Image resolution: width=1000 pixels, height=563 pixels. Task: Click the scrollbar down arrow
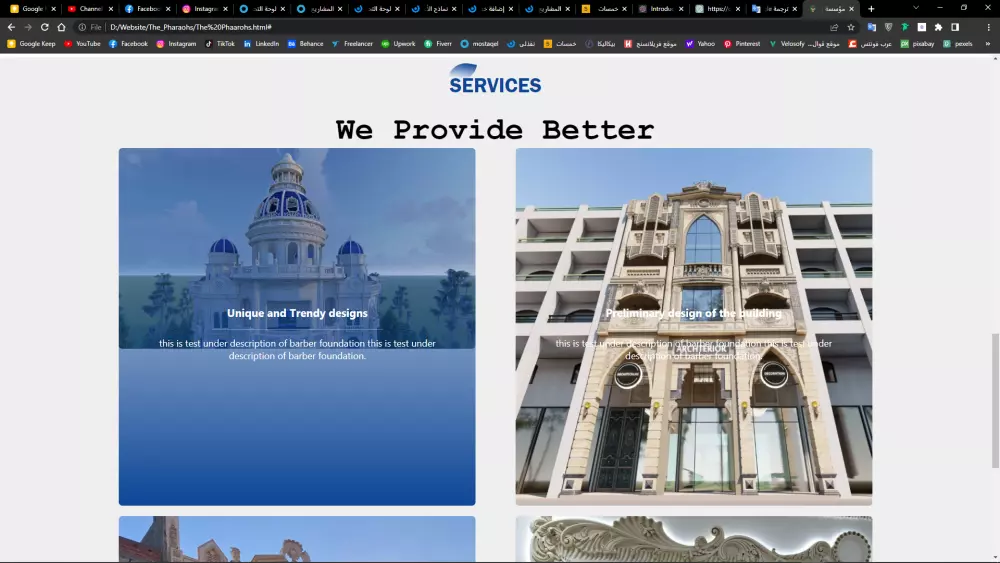tap(995, 558)
